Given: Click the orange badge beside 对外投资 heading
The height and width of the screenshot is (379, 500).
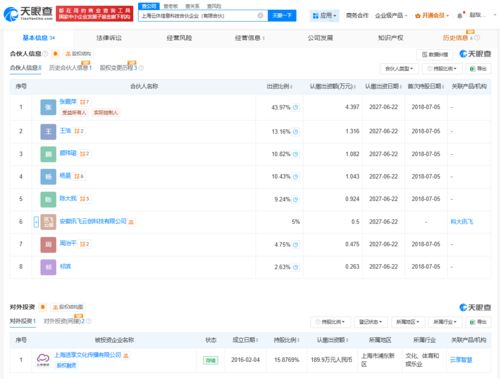Looking at the screenshot, I should [42, 307].
